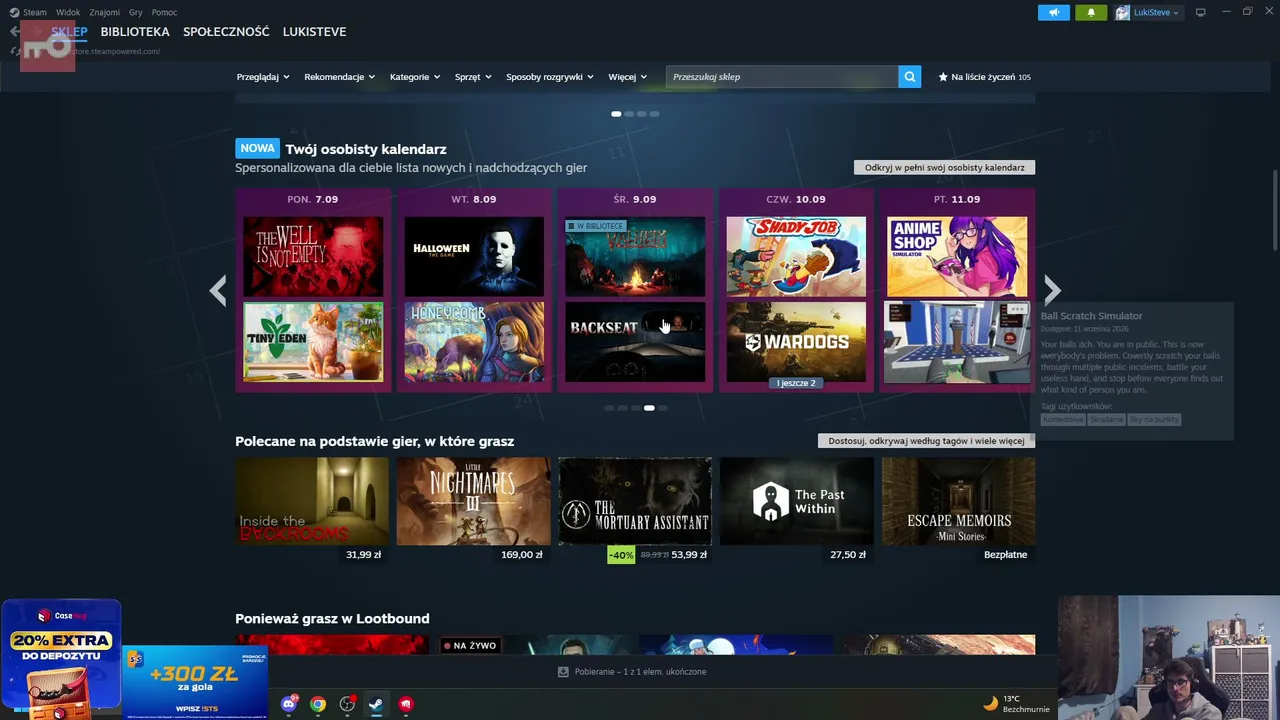This screenshot has width=1280, height=720.
Task: Click the Steam logo in the title bar
Action: tap(14, 12)
